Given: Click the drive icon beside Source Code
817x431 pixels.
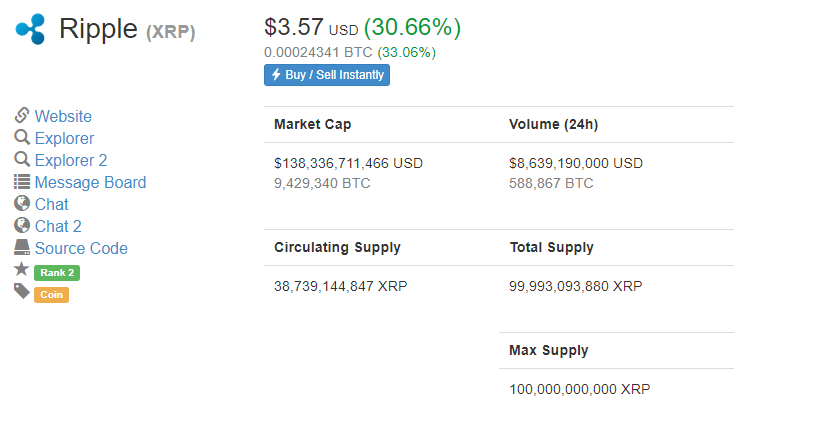Looking at the screenshot, I should tap(22, 247).
